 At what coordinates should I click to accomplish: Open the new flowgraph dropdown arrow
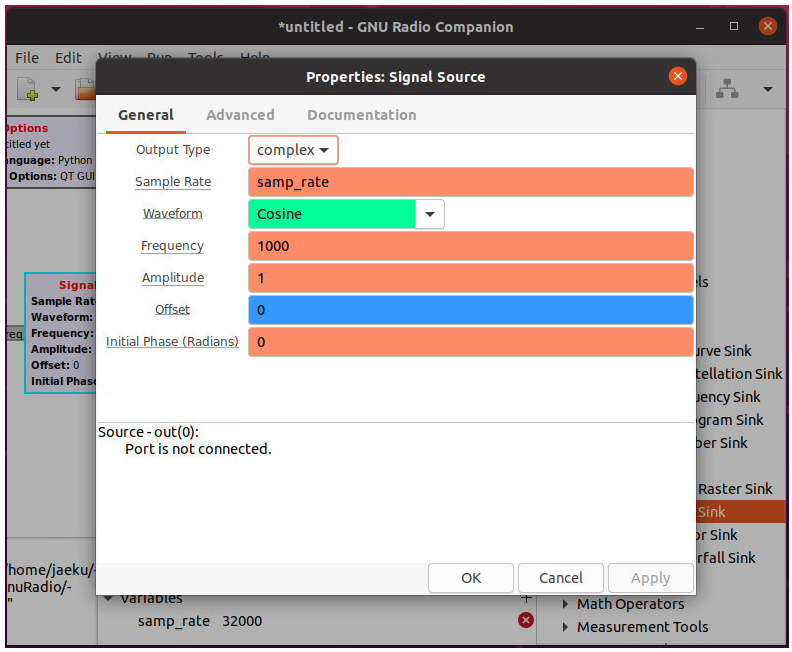click(56, 89)
